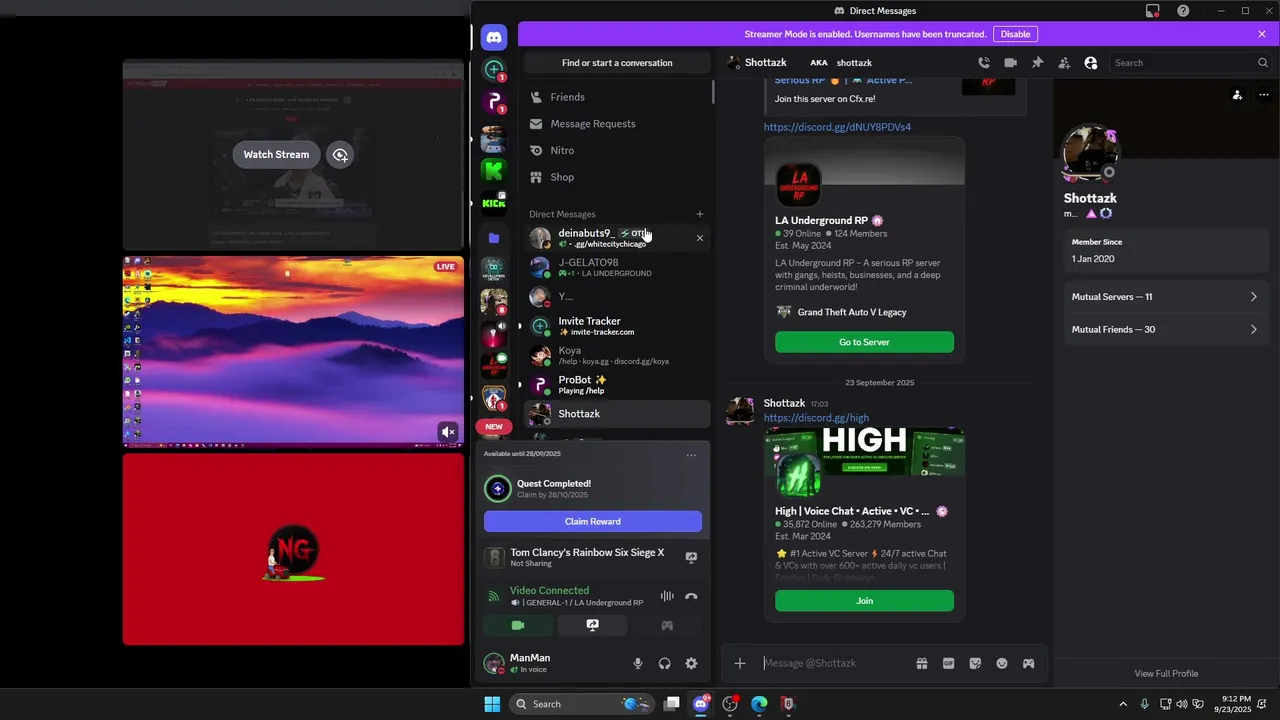The height and width of the screenshot is (720, 1280).
Task: Open User Settings gear
Action: click(x=691, y=663)
